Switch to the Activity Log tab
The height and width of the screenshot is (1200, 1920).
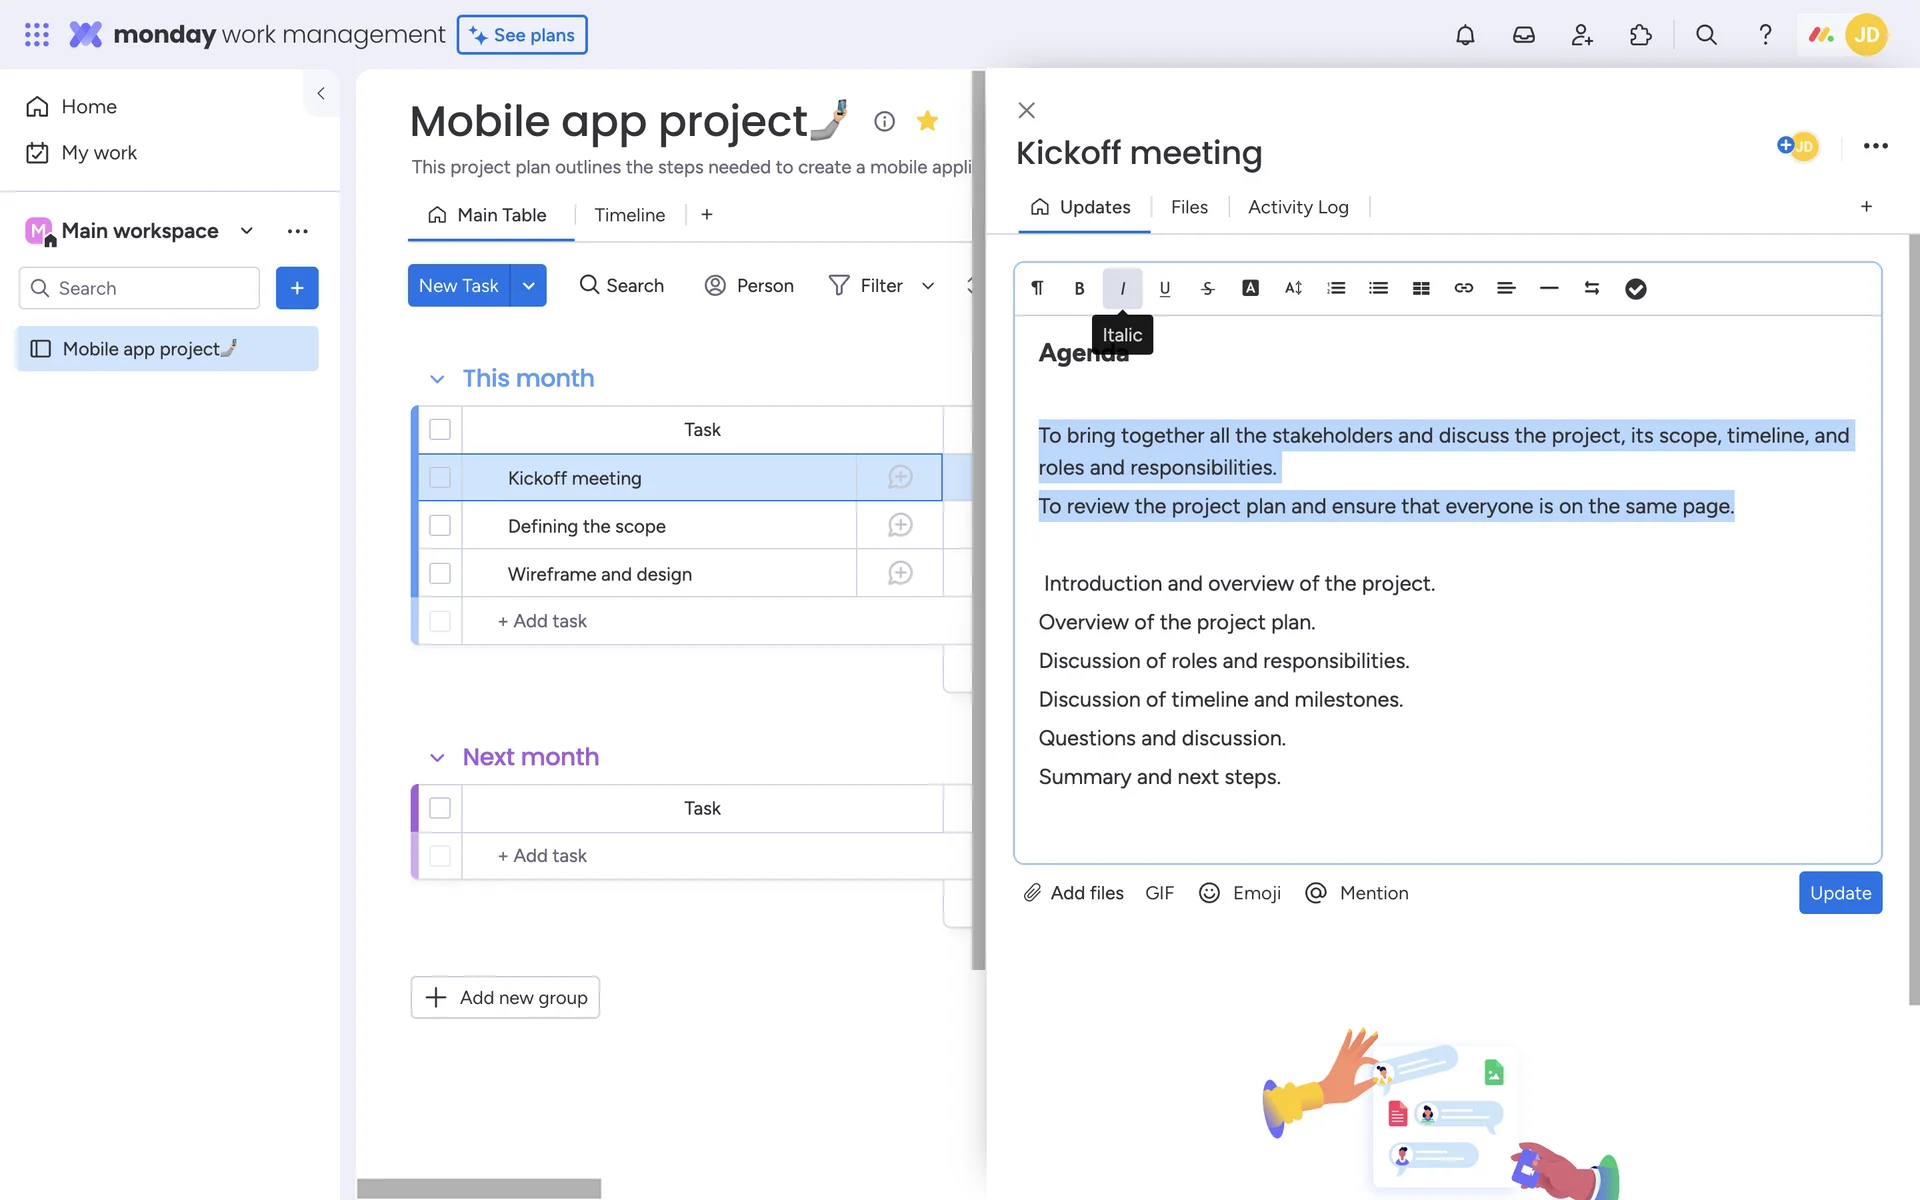[x=1297, y=207]
